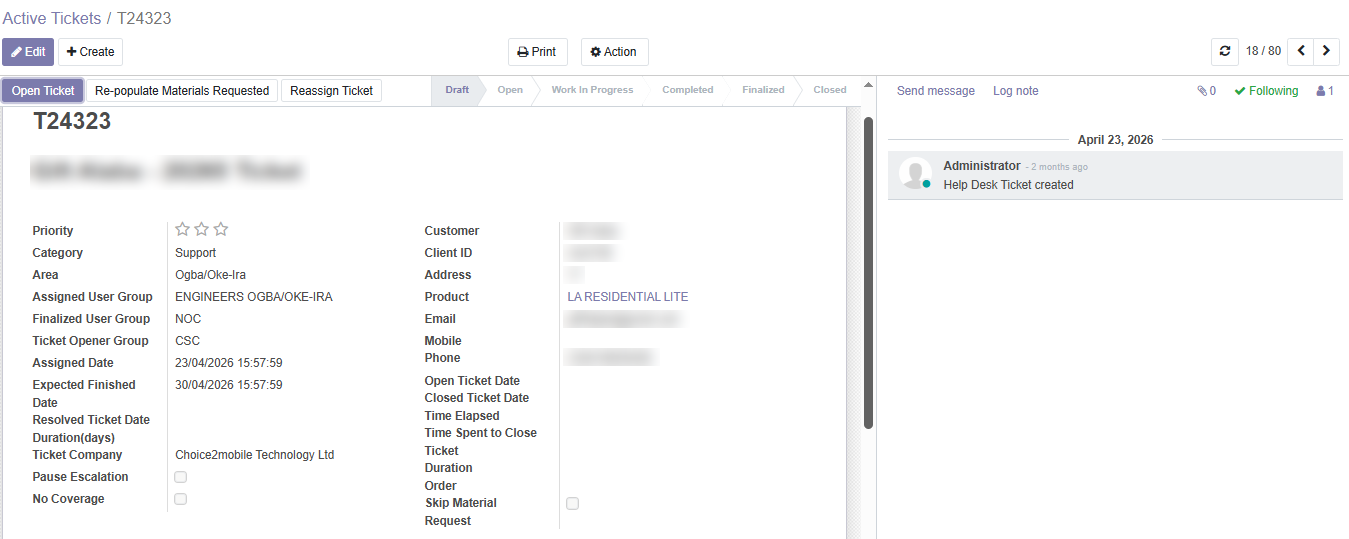This screenshot has height=539, width=1349.
Task: Click Choice2mobile Technology Ltd value
Action: (x=255, y=455)
